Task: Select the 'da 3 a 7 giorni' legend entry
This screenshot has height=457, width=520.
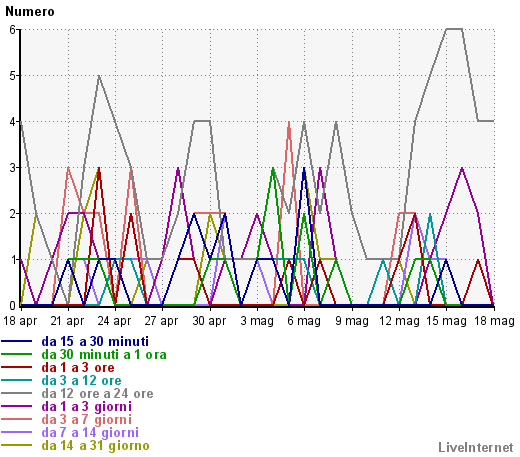Action: [x=87, y=420]
